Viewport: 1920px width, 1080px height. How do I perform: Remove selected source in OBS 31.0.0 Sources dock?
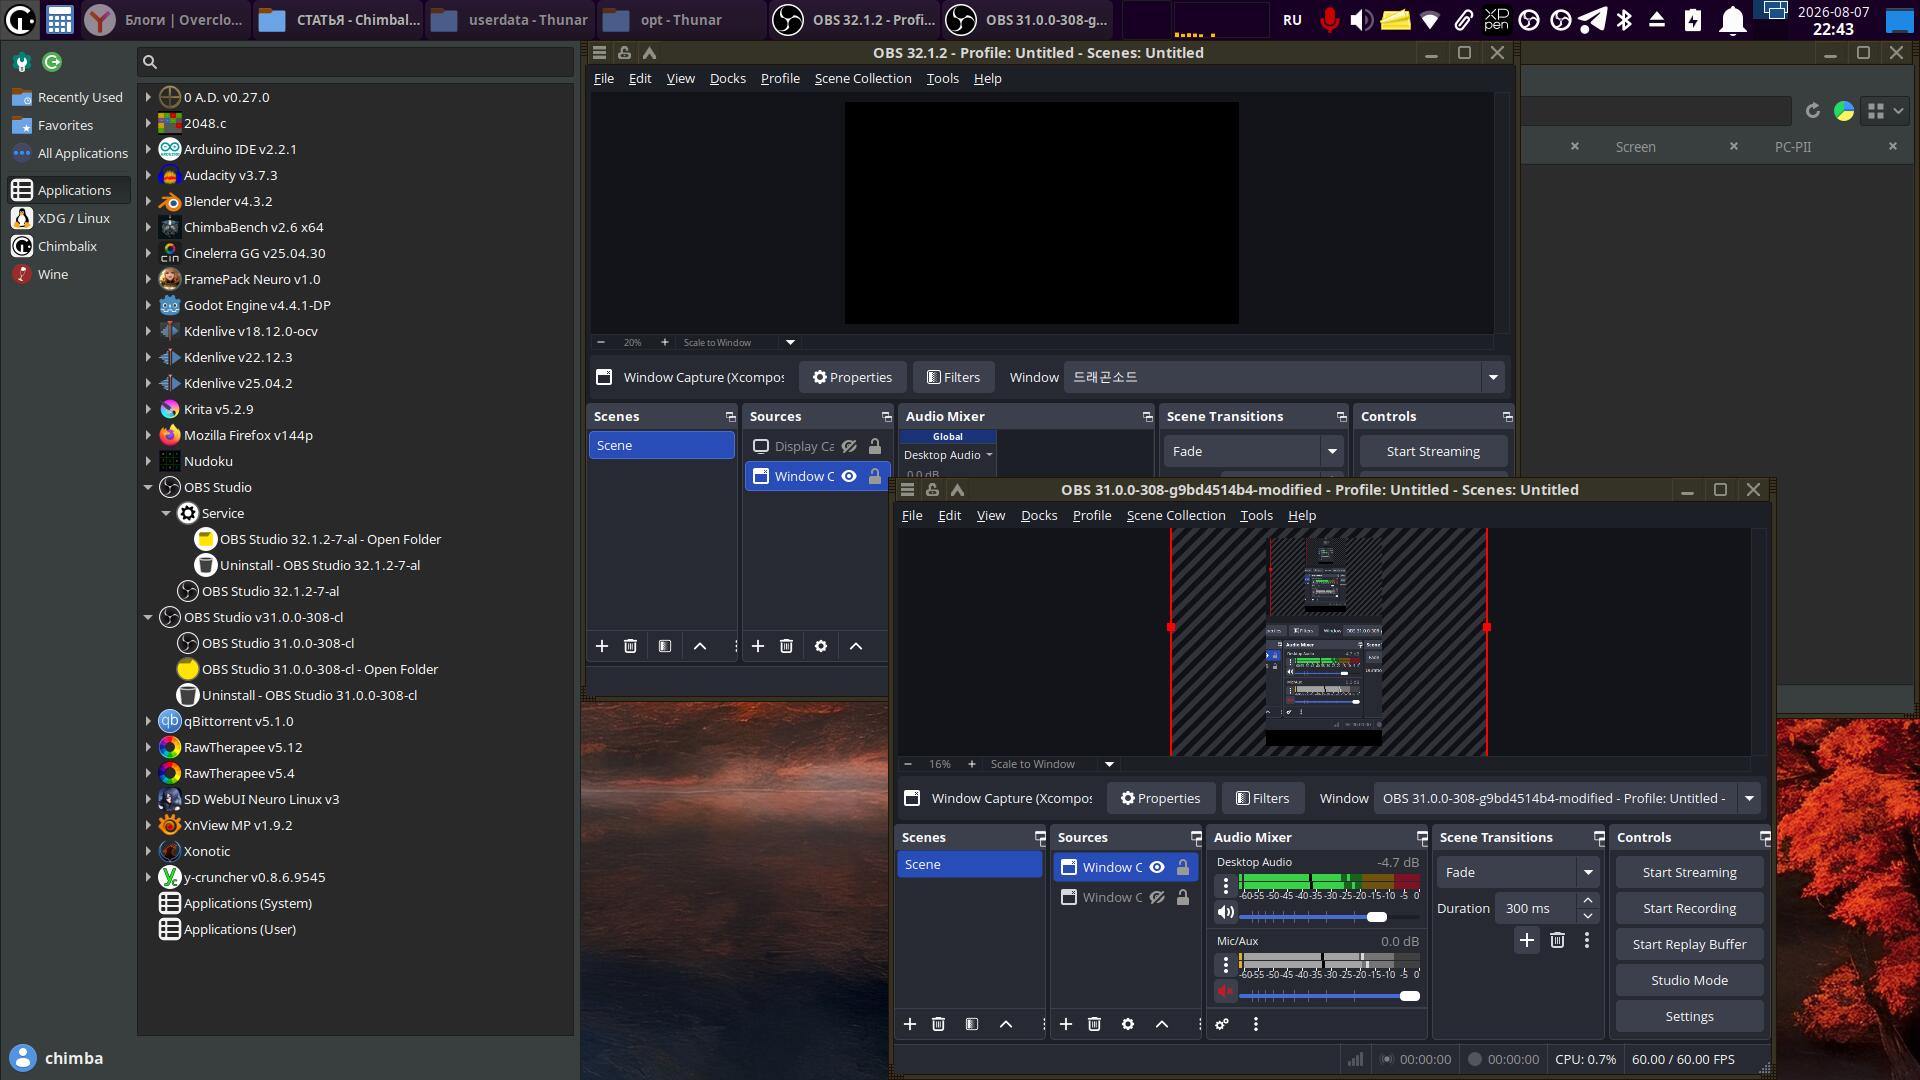pyautogui.click(x=1094, y=1024)
